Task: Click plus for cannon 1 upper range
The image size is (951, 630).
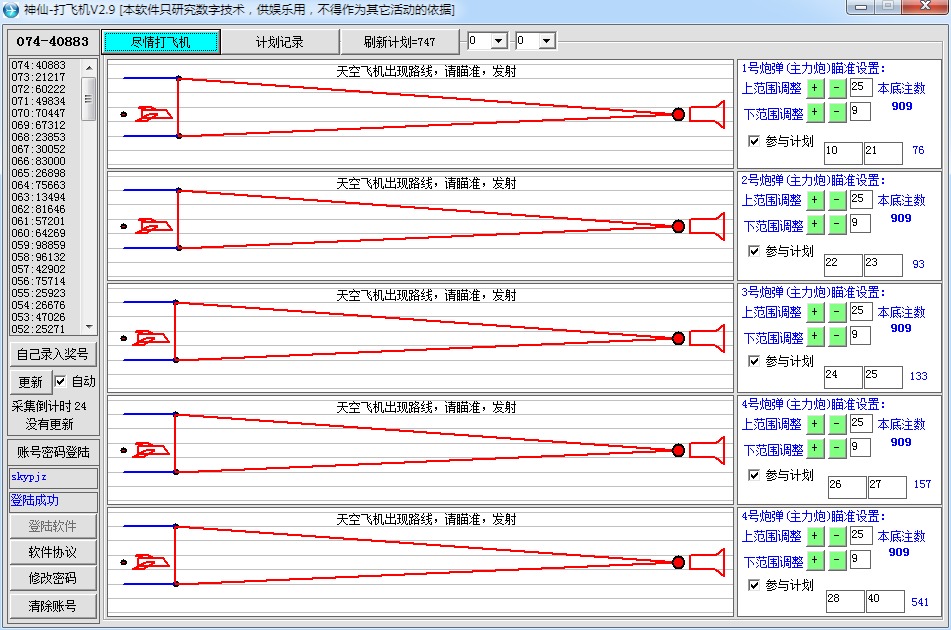Action: [815, 88]
